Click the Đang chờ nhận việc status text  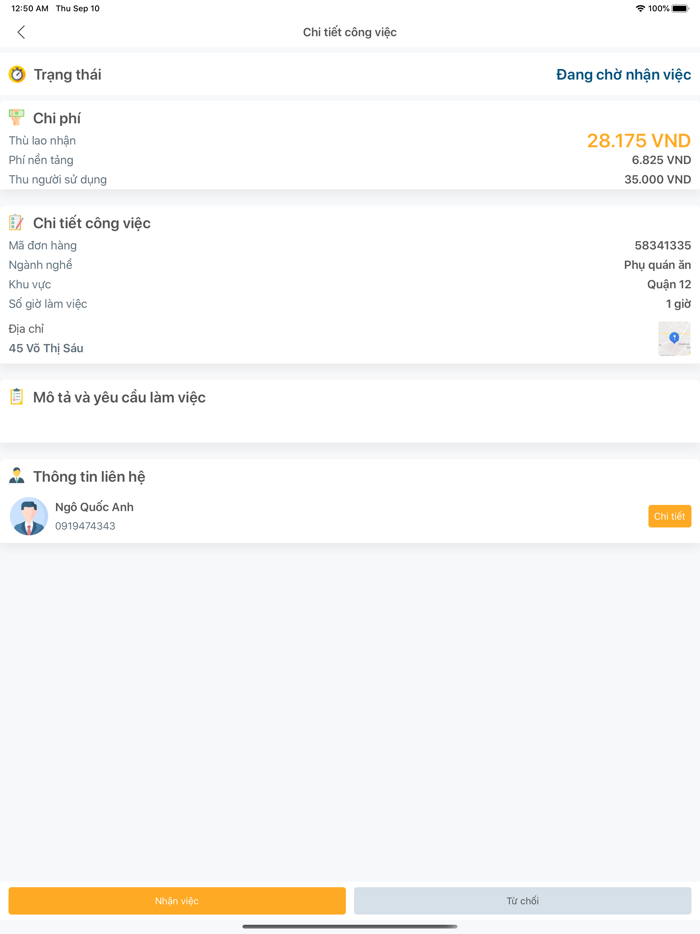click(x=623, y=75)
